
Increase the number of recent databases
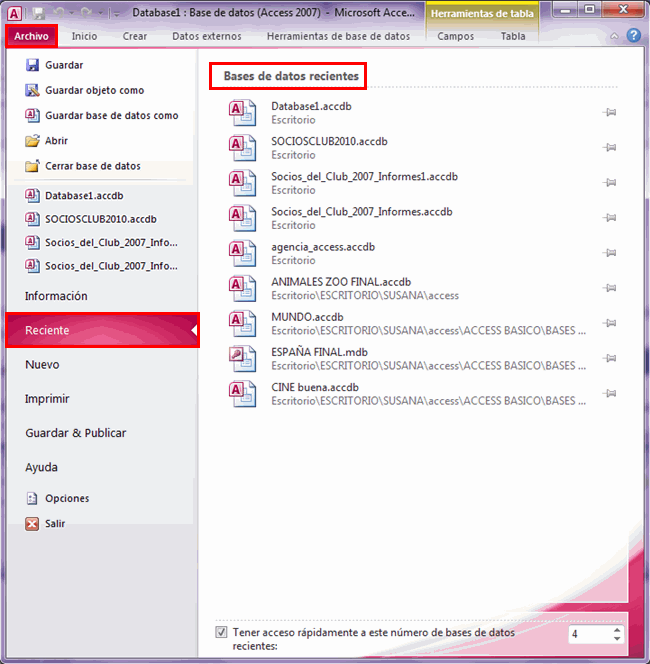[x=617, y=630]
